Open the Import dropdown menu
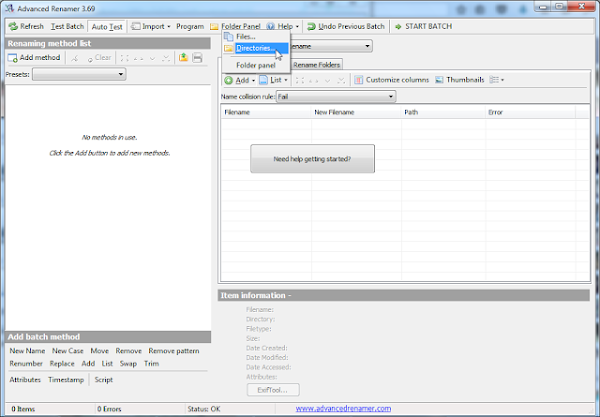Image resolution: width=600 pixels, height=417 pixels. pos(151,26)
